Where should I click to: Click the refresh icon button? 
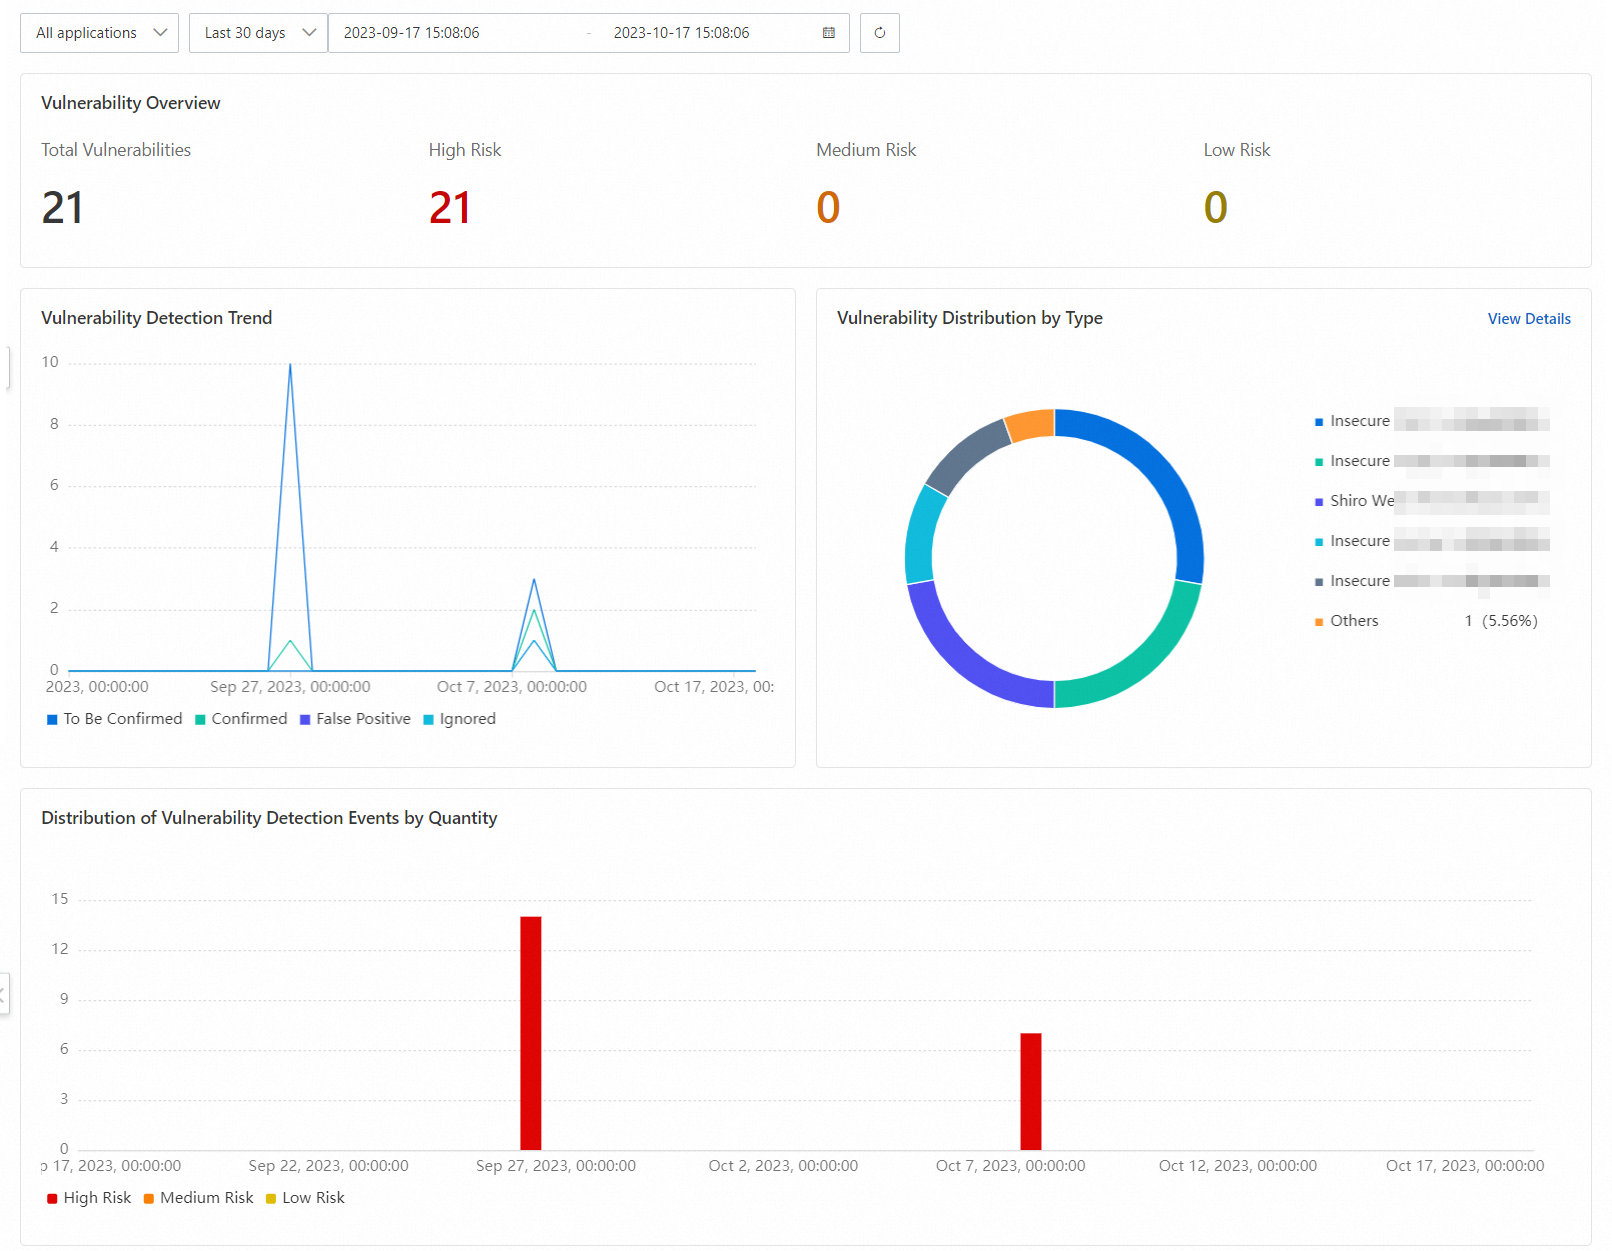tap(880, 33)
